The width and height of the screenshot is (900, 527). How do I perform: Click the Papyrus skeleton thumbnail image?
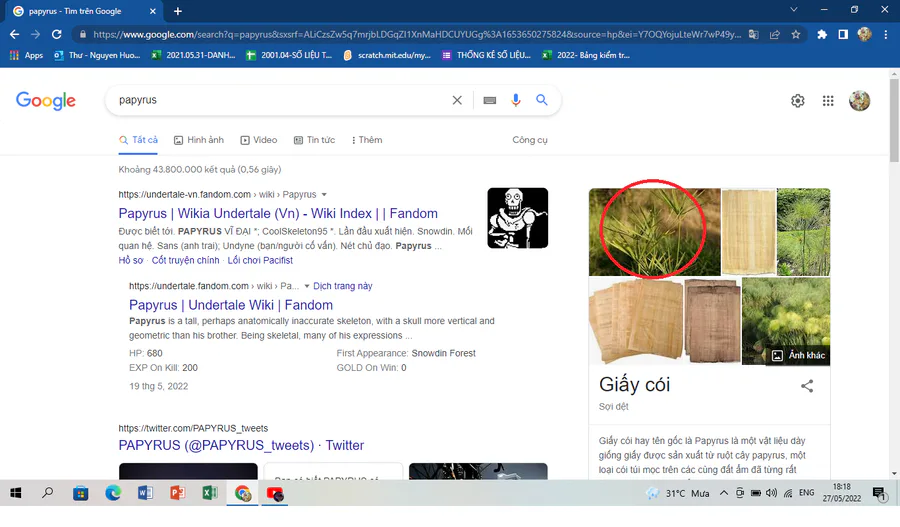(x=518, y=218)
